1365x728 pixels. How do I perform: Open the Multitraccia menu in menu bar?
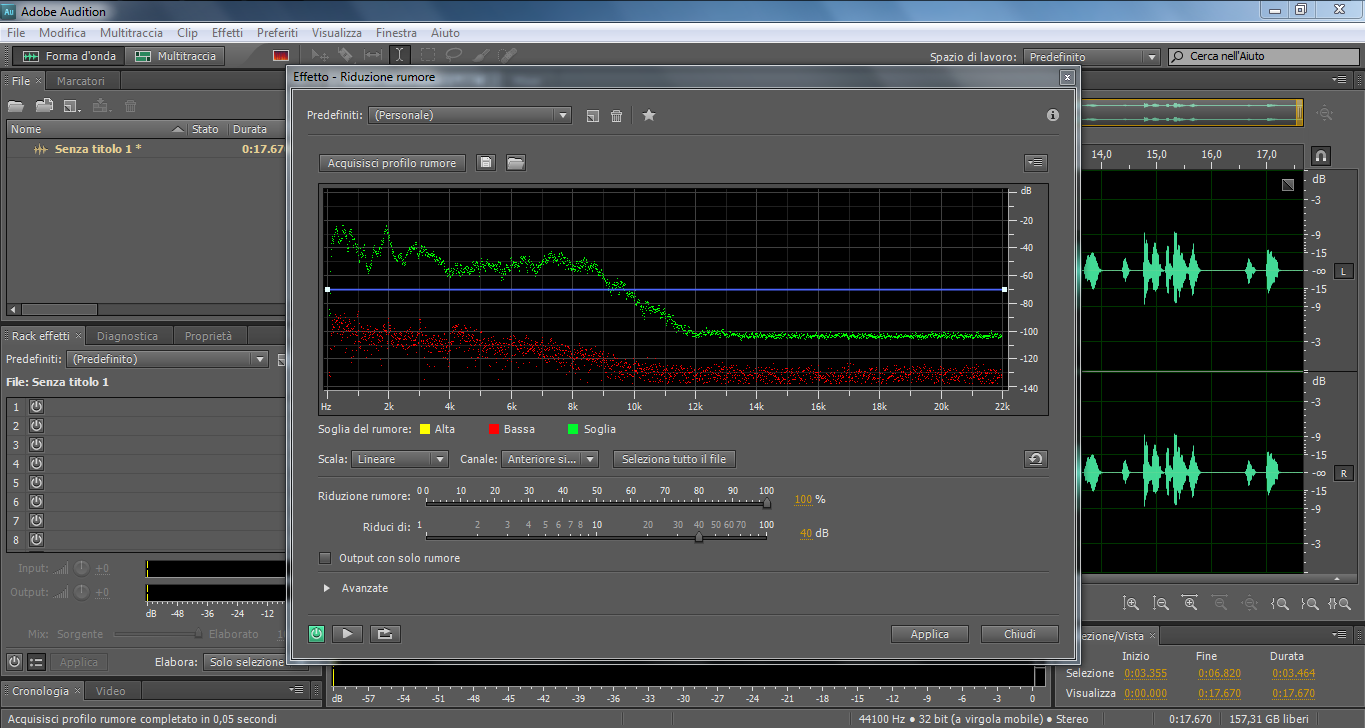click(131, 33)
